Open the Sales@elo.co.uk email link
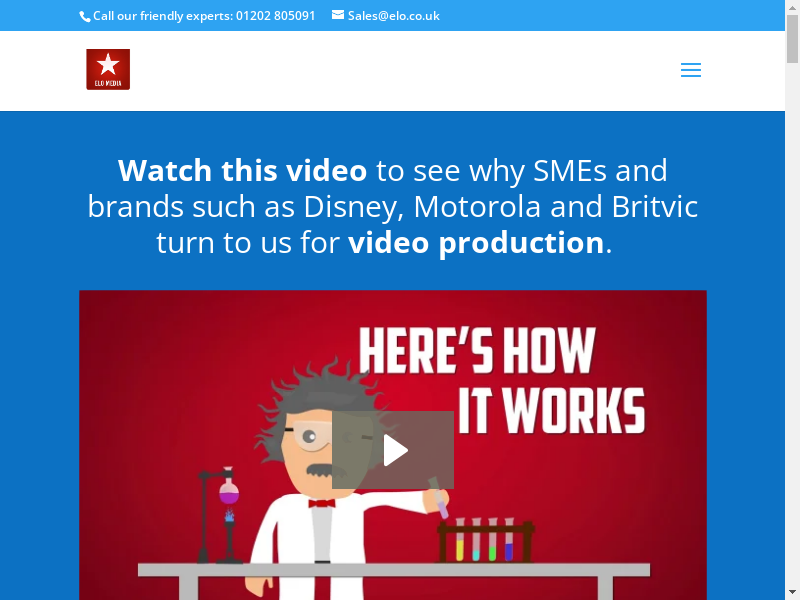The height and width of the screenshot is (600, 800). tap(393, 16)
